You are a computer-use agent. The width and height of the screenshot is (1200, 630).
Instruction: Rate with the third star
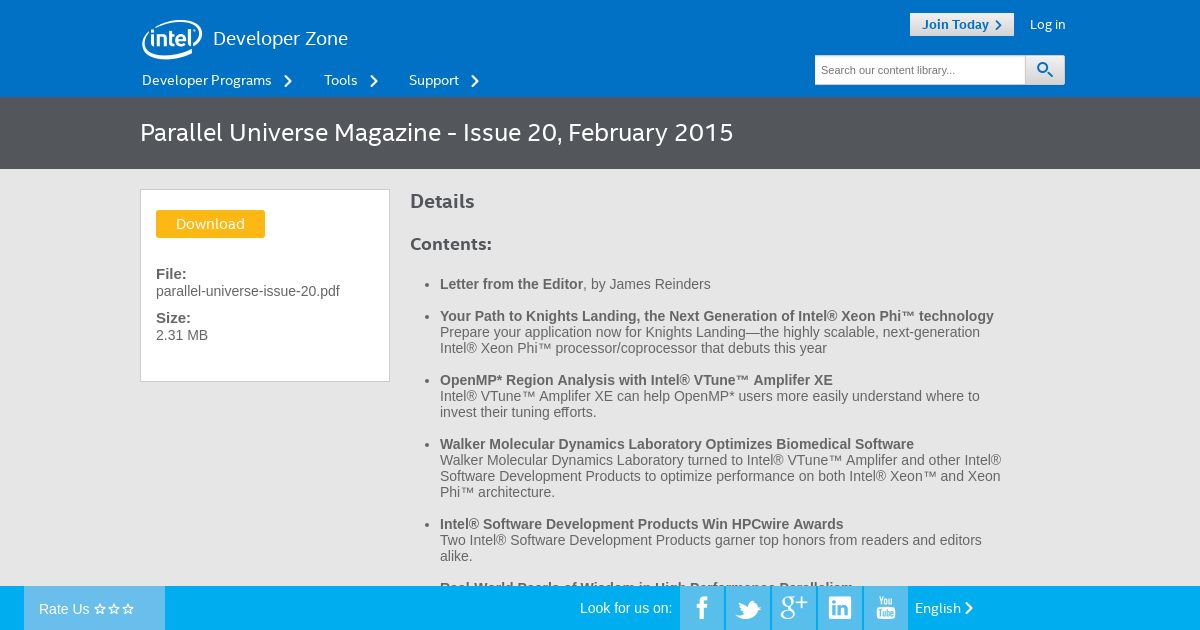pos(128,609)
